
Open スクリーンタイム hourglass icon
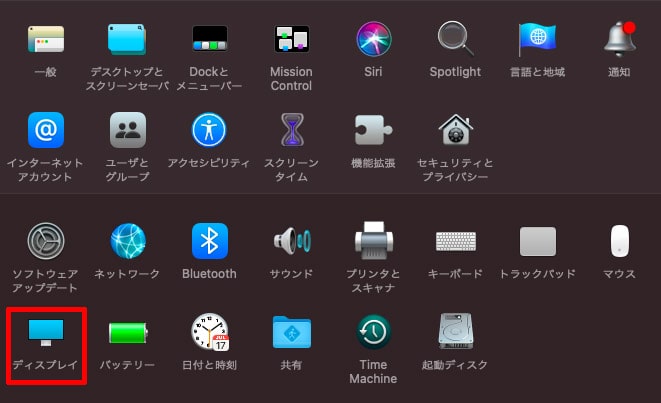point(291,130)
